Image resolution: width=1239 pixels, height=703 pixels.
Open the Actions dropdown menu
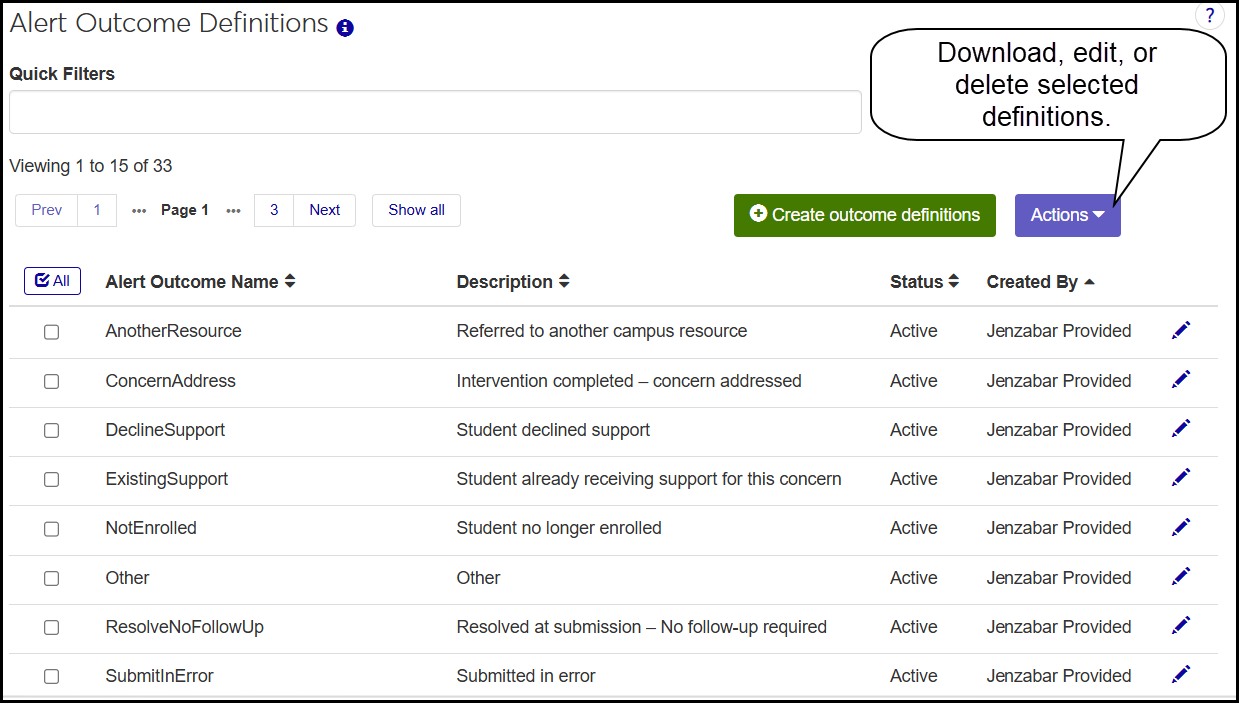click(x=1067, y=215)
